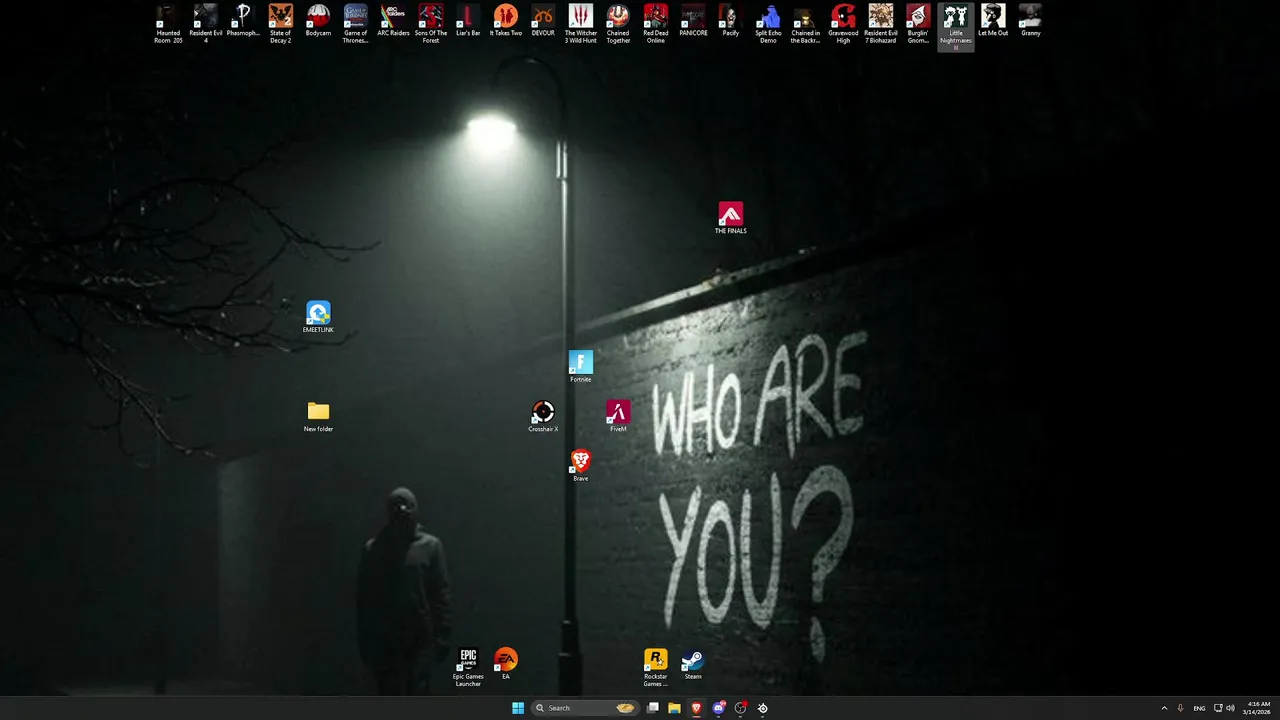The height and width of the screenshot is (720, 1280).
Task: Click the microphone tray icon
Action: click(x=1180, y=708)
